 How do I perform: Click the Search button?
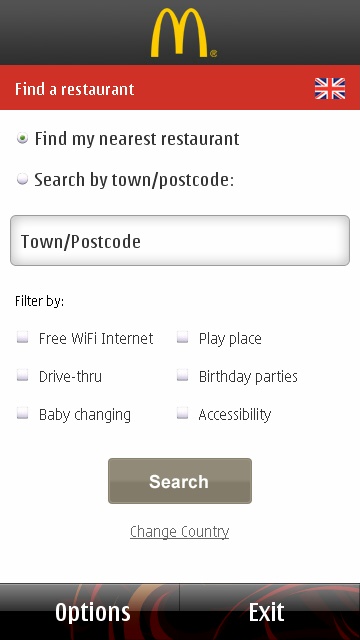(180, 481)
